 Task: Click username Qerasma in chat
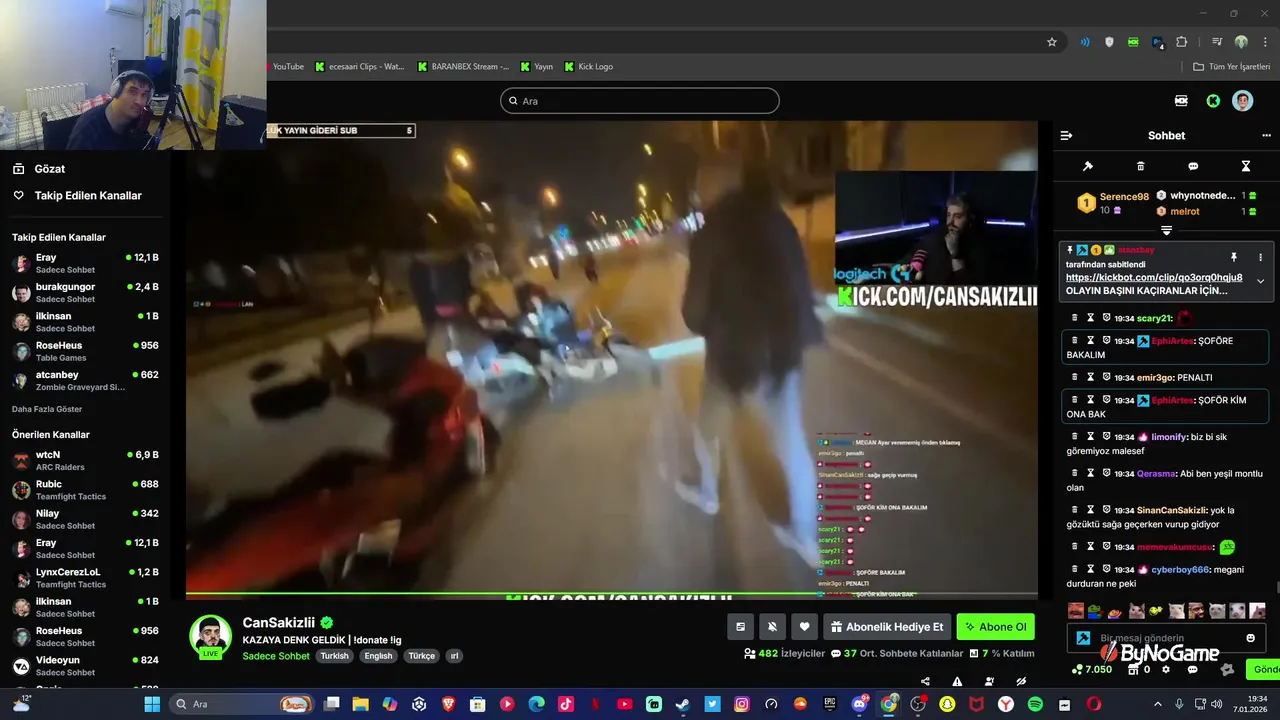(x=1157, y=474)
